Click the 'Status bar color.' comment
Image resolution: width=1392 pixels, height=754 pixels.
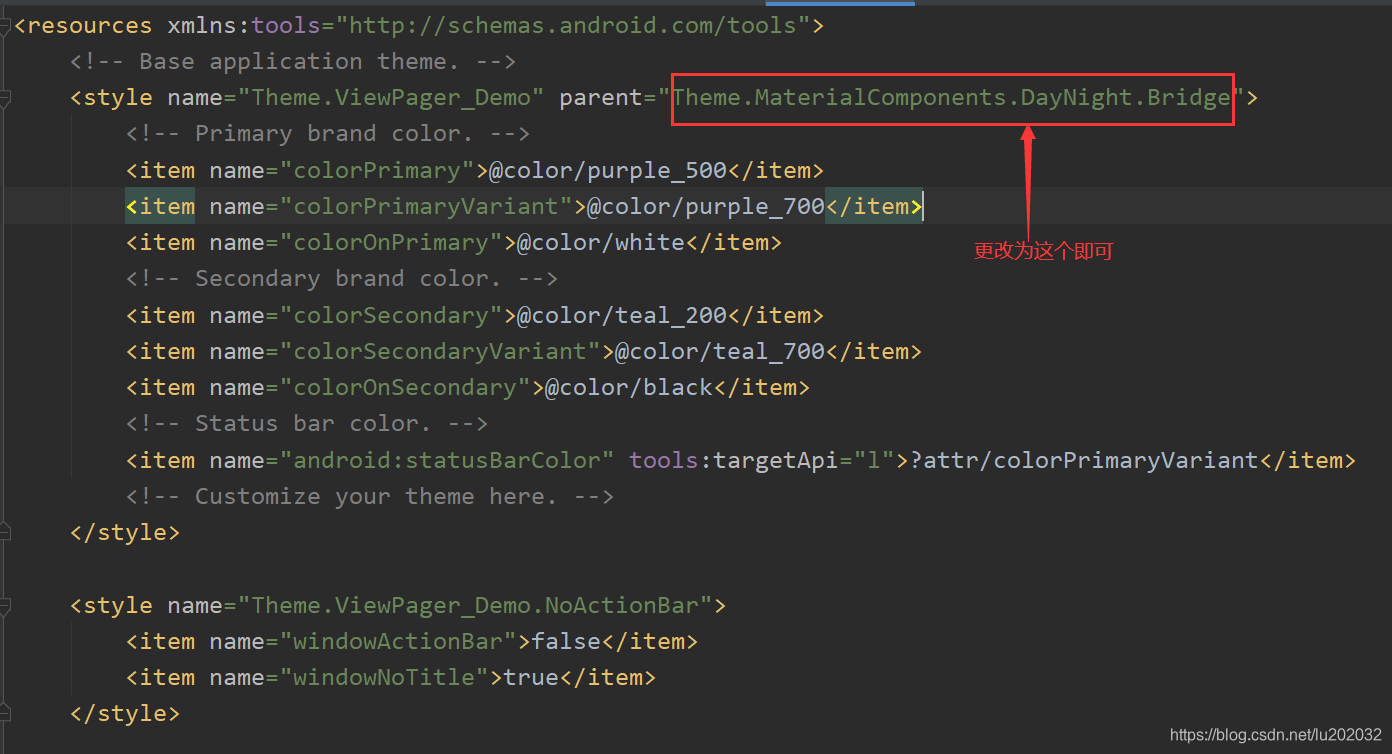coord(307,424)
